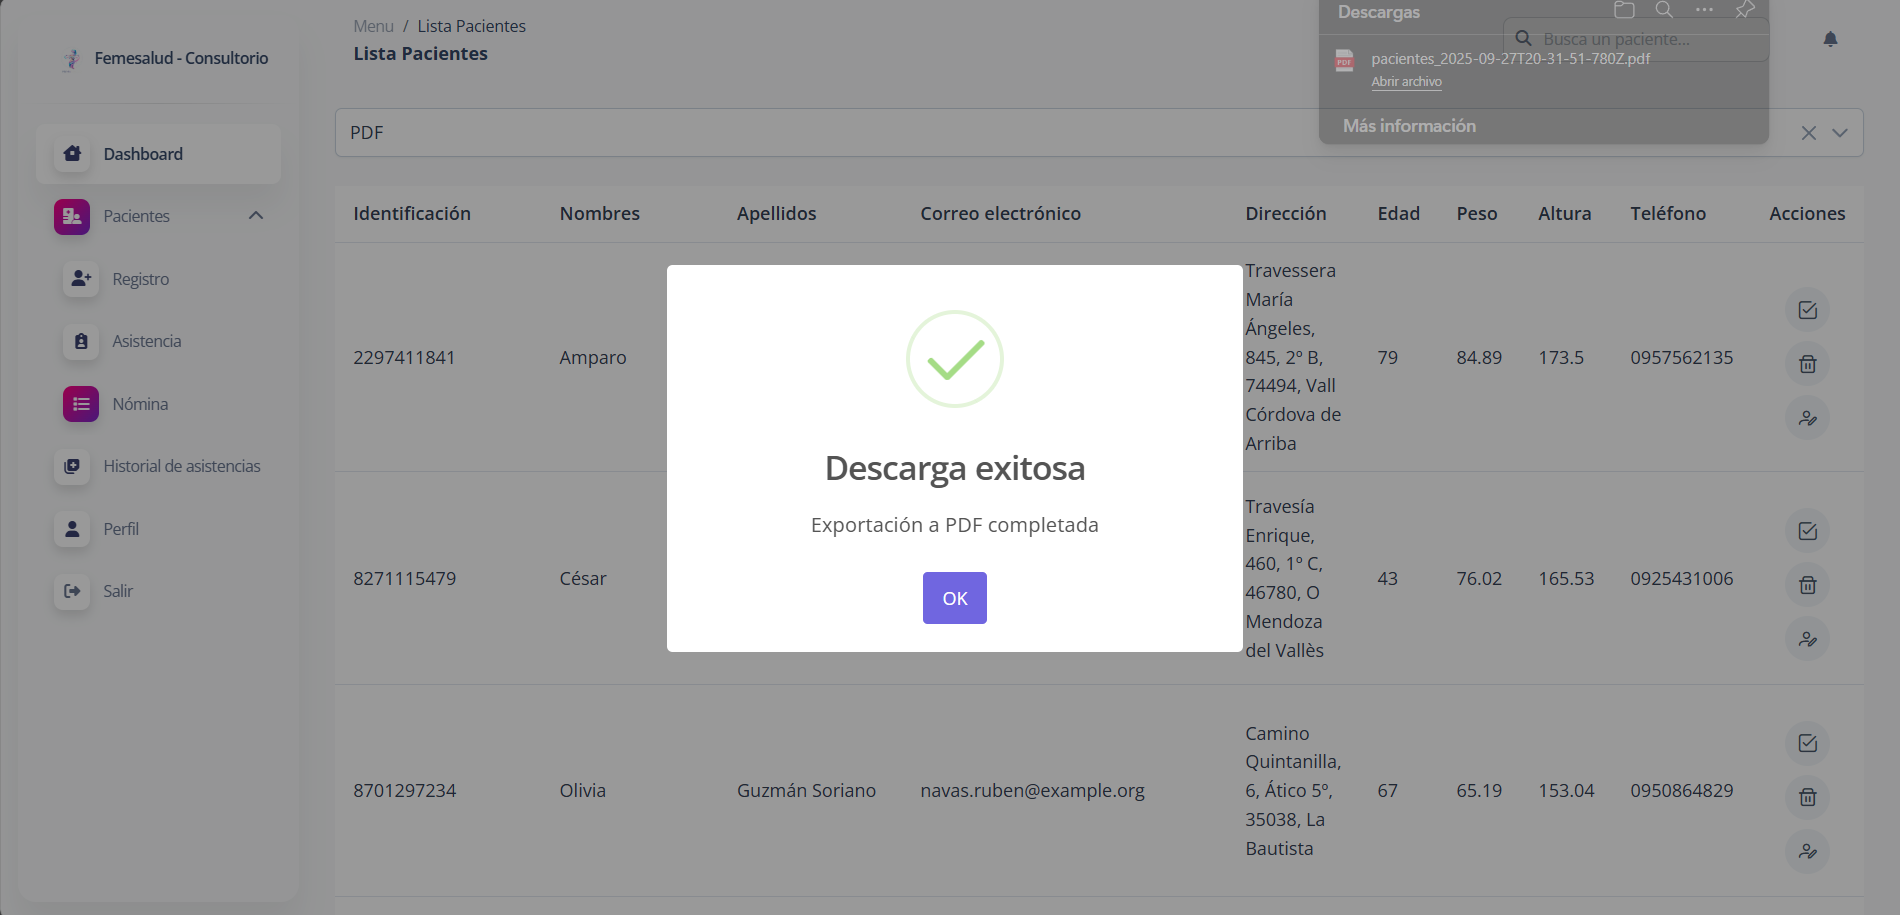Open the pacientes PDF file entry in downloads
1900x915 pixels.
1510,59
